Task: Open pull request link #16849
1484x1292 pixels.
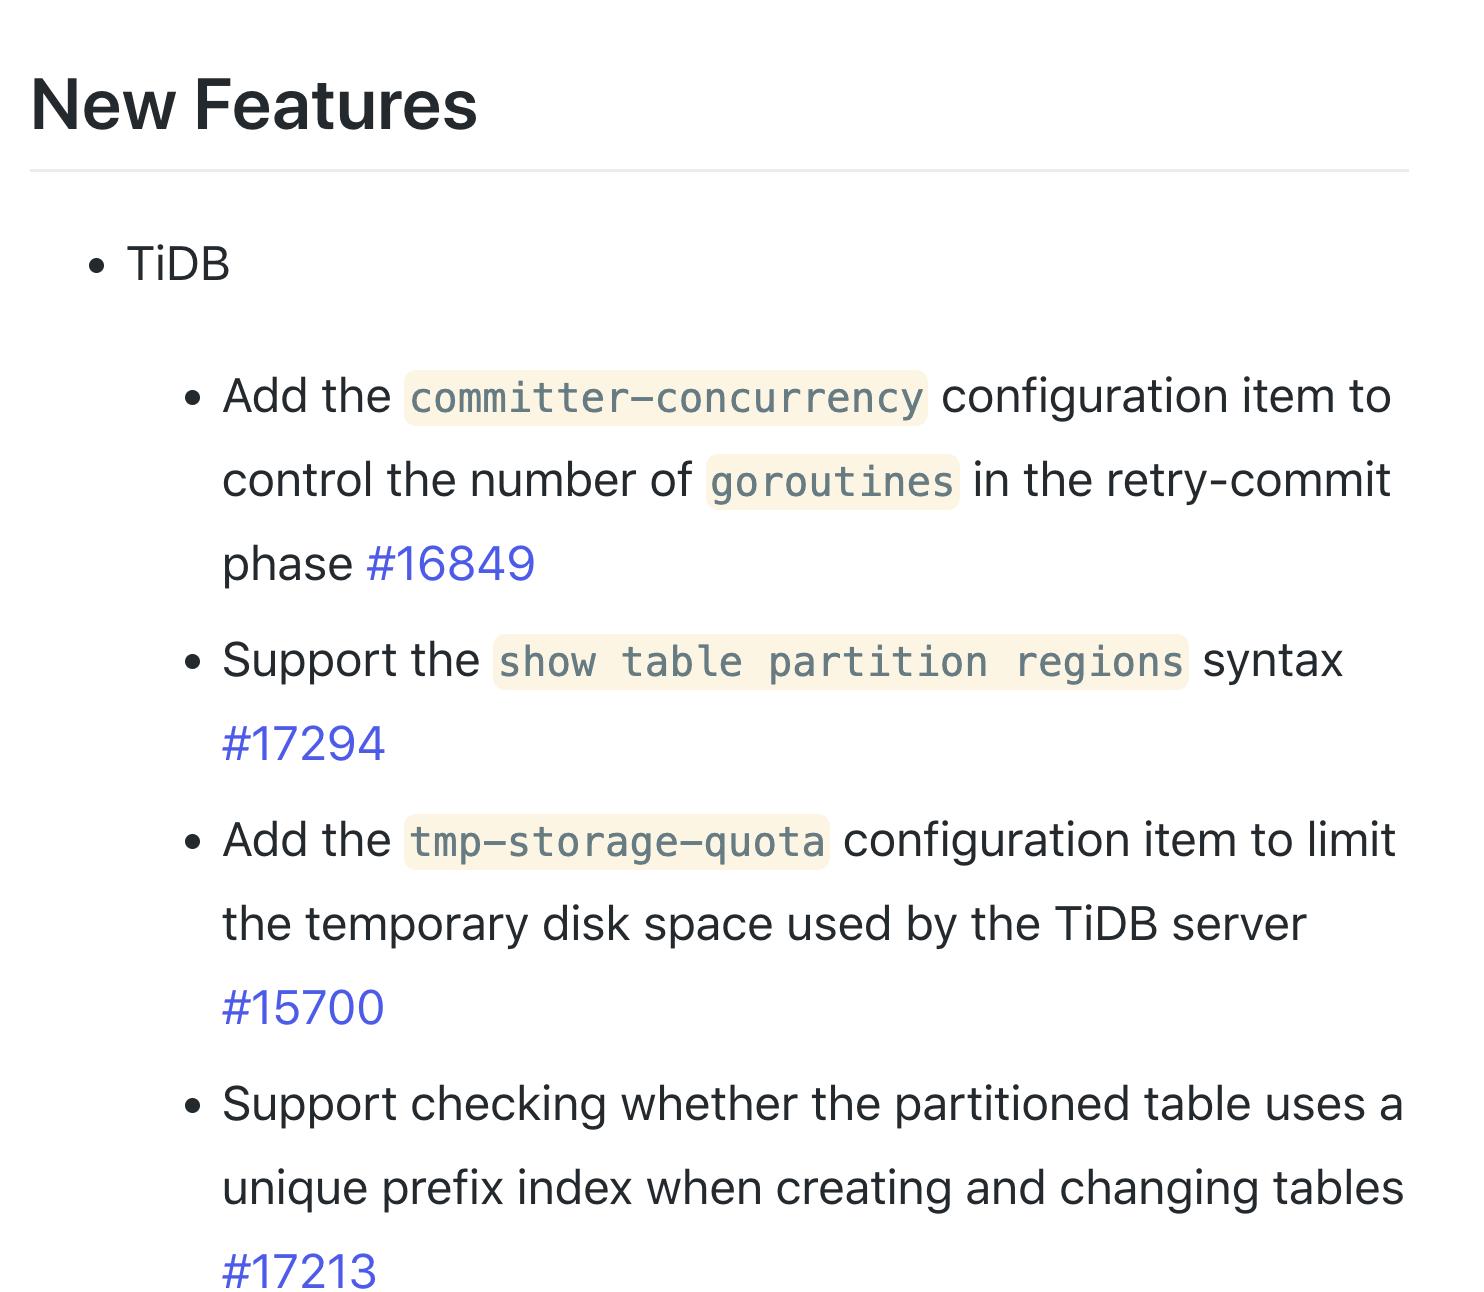Action: tap(450, 564)
